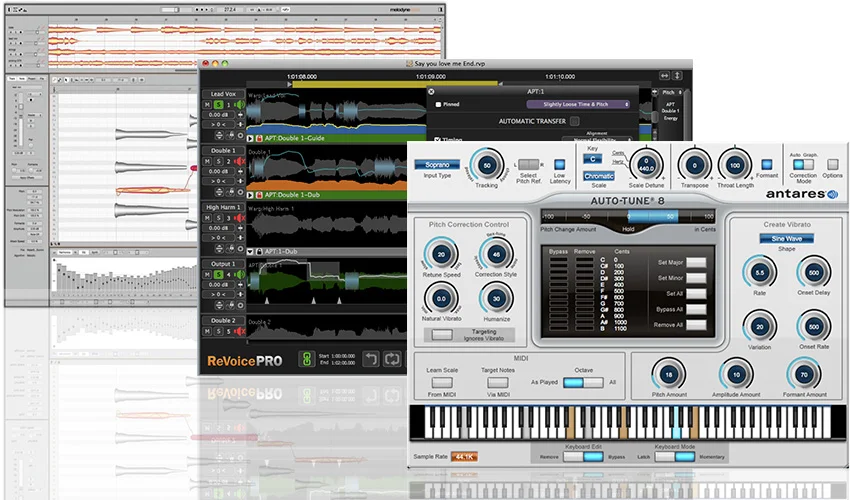The width and height of the screenshot is (850, 500).
Task: Click the Tracking knob
Action: pos(487,165)
